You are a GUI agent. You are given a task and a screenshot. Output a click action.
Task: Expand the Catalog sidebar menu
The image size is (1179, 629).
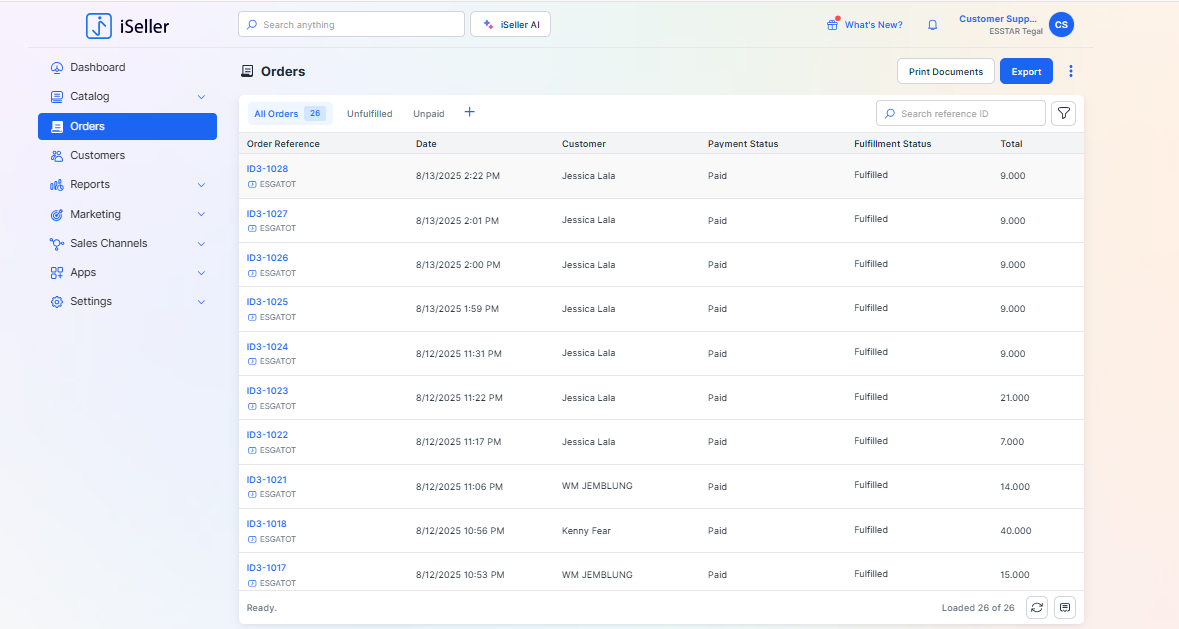201,97
